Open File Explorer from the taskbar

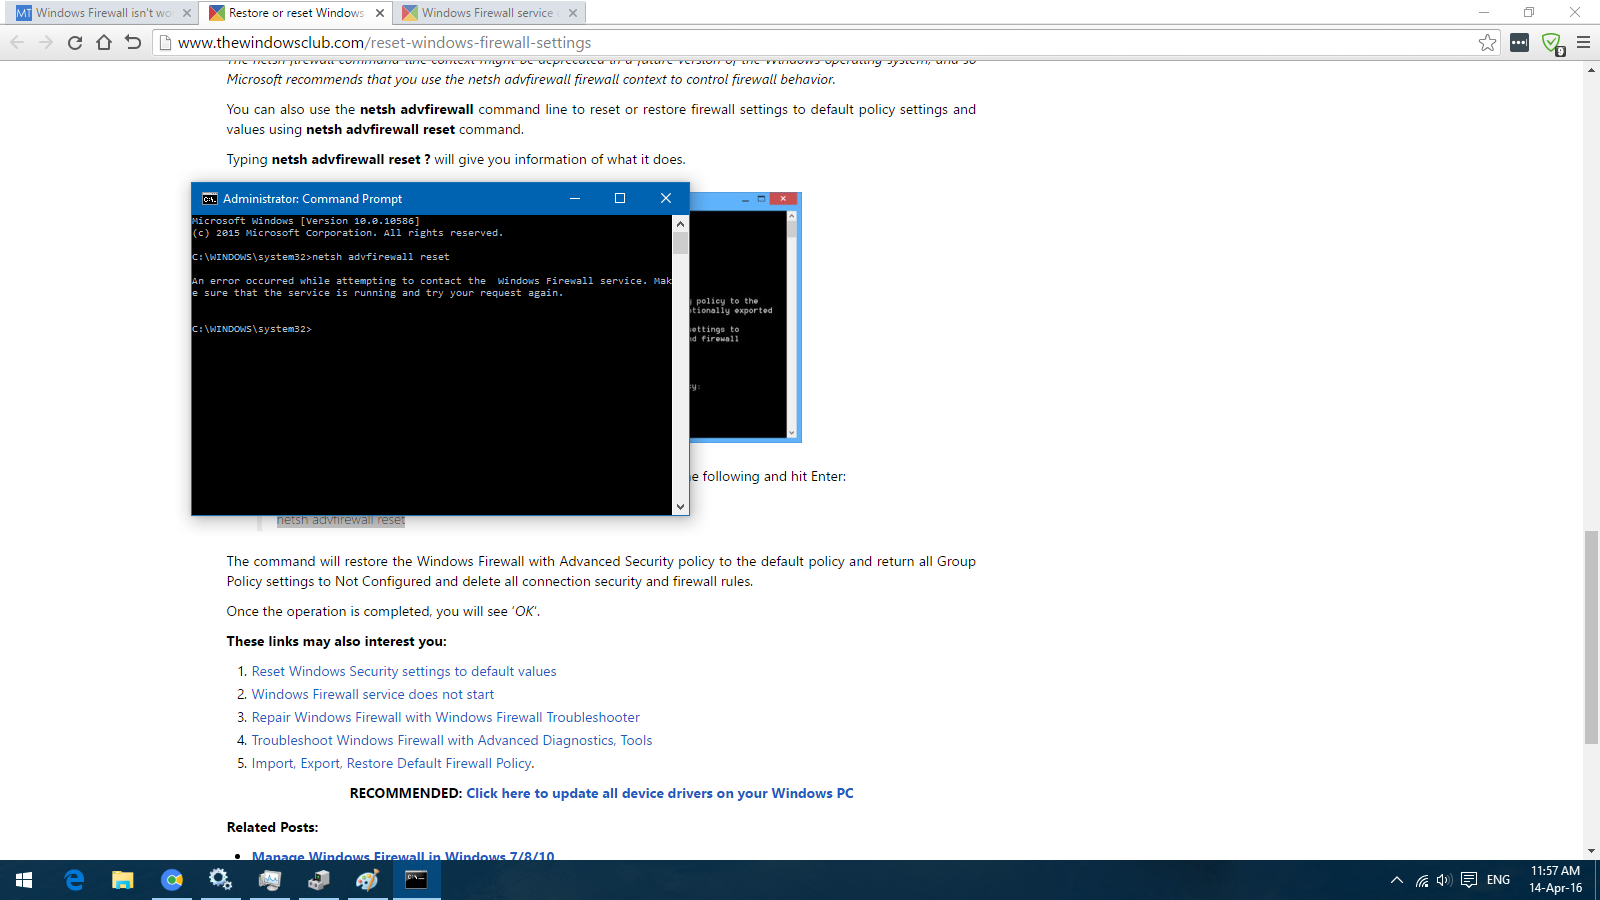pyautogui.click(x=122, y=880)
